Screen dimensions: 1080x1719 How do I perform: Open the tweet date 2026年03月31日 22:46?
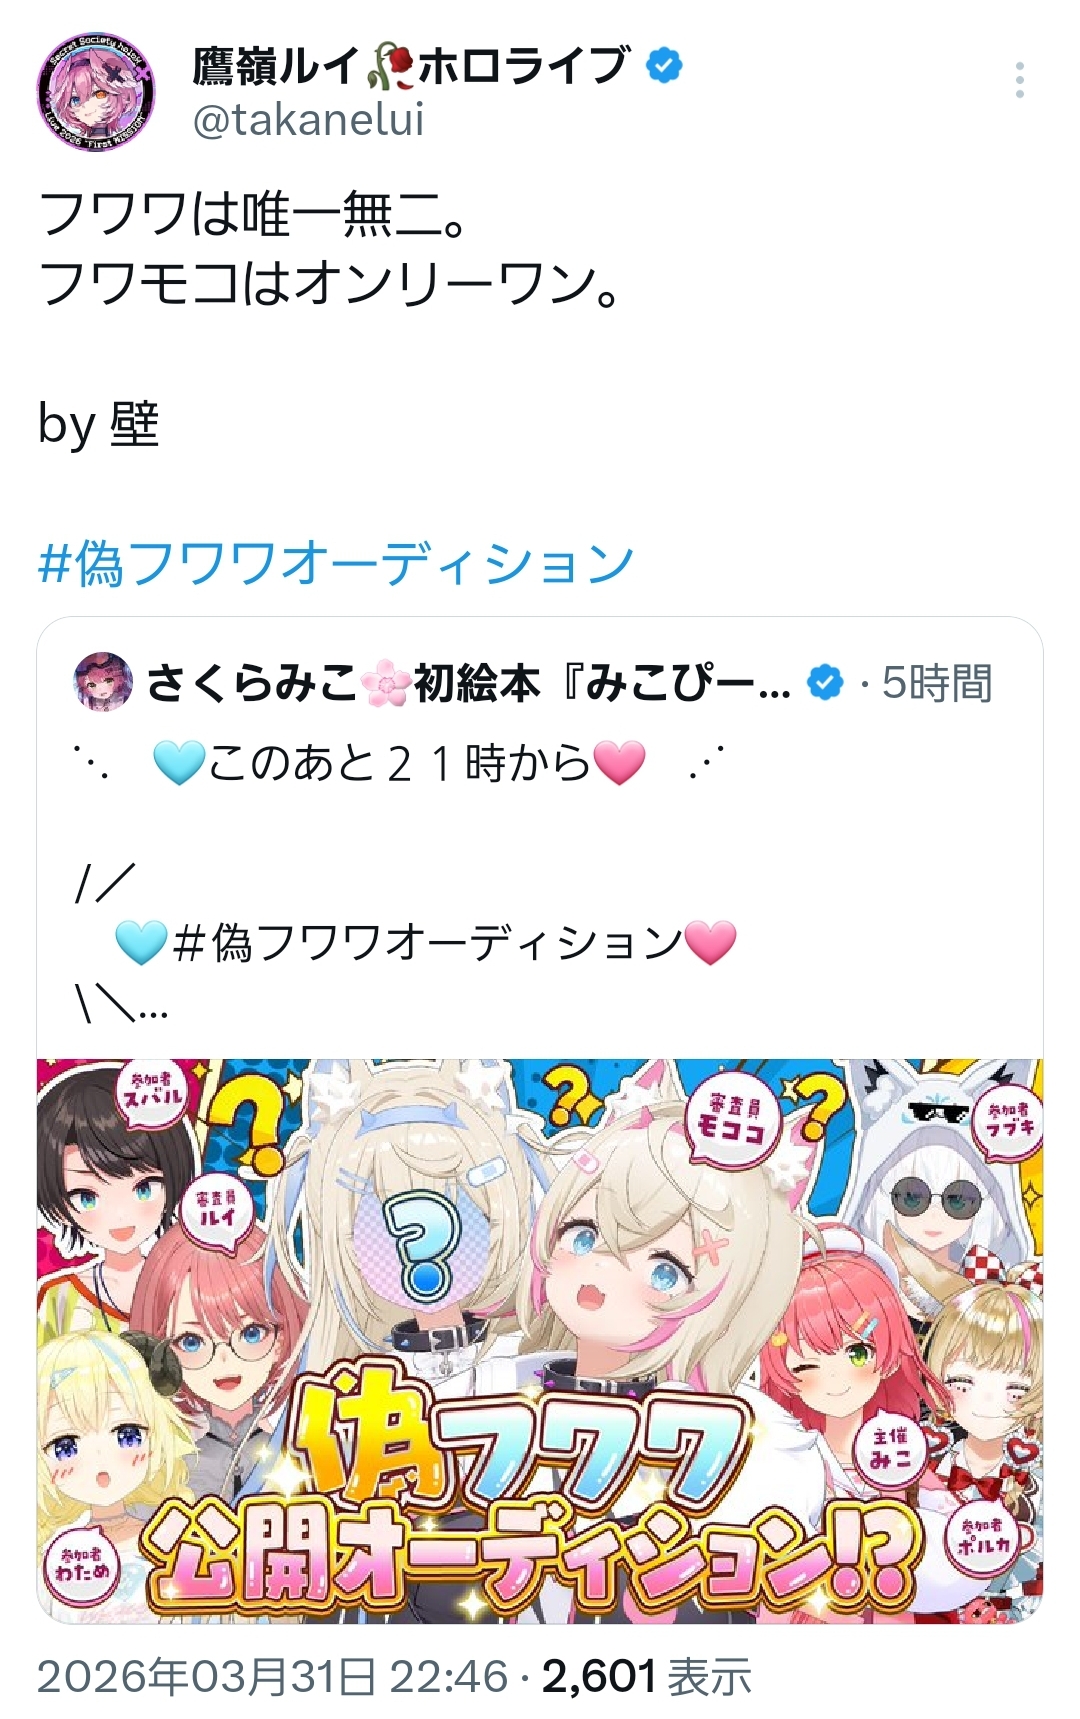(x=273, y=1677)
